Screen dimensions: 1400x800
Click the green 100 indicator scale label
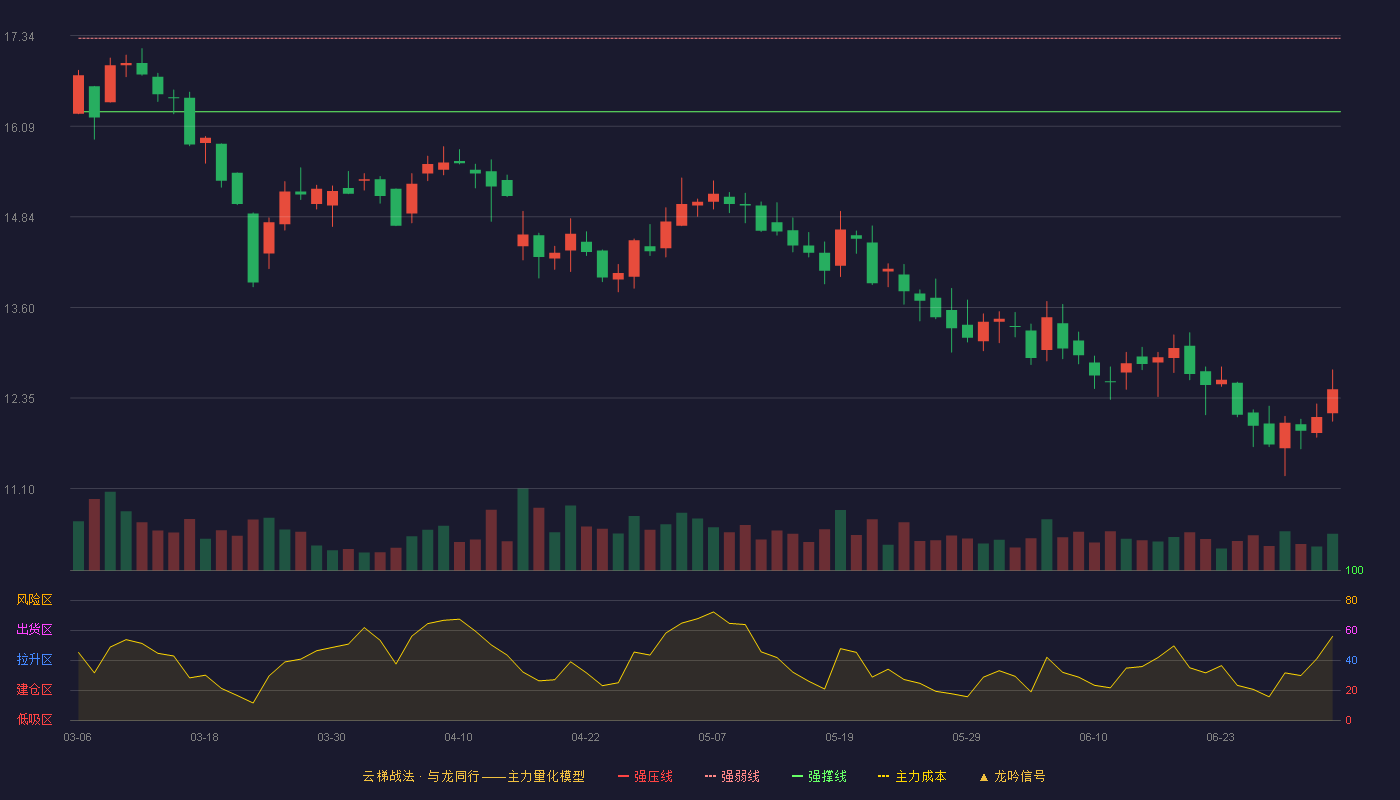point(1355,571)
